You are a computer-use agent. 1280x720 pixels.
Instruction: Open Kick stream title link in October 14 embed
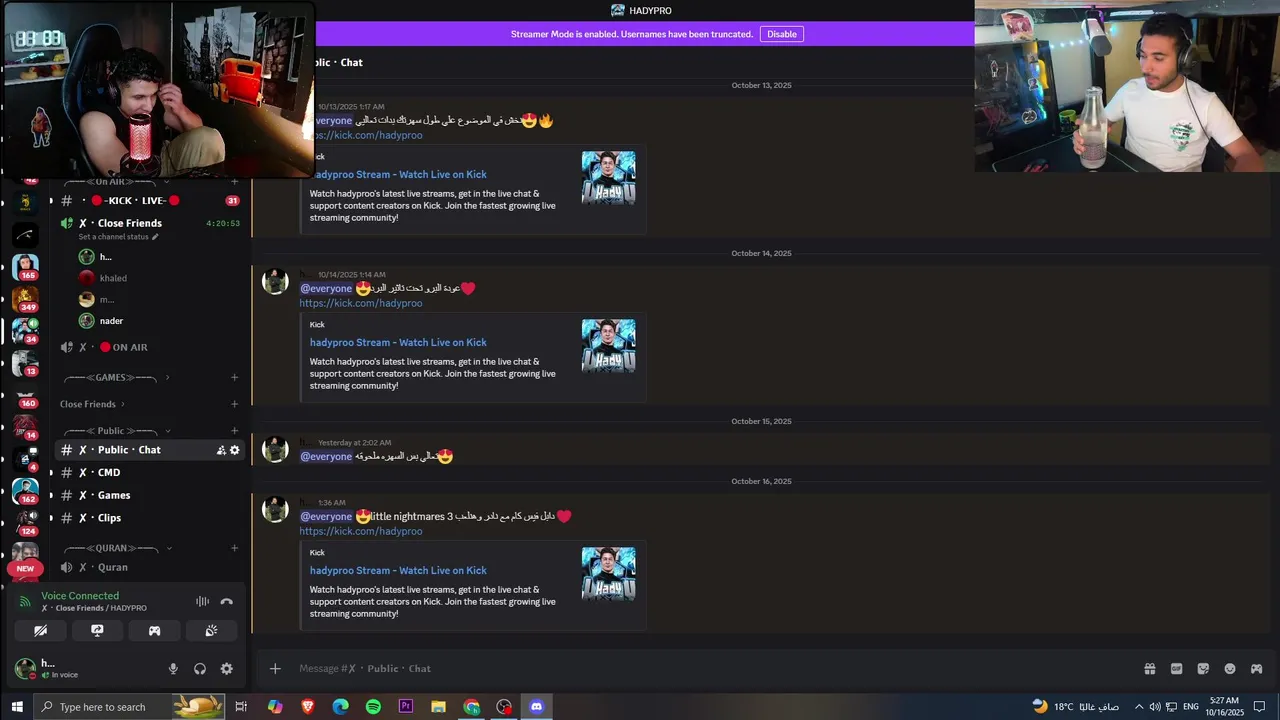pos(398,342)
